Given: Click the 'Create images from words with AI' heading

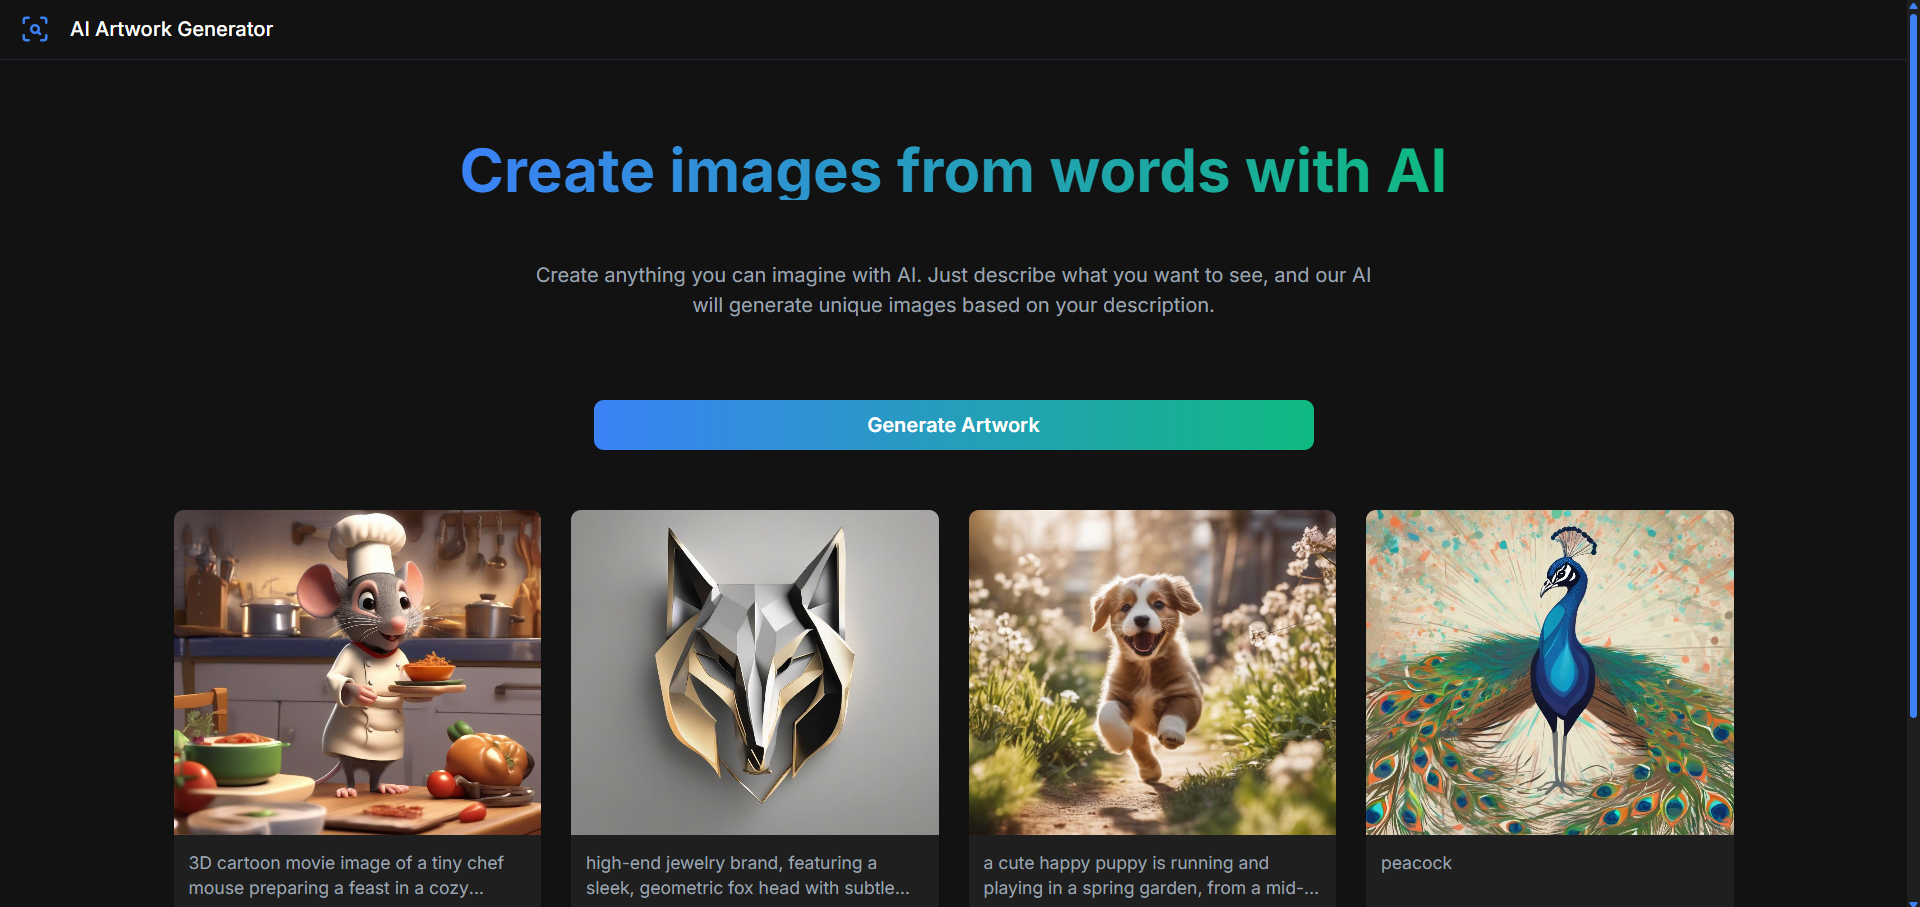Looking at the screenshot, I should point(953,171).
